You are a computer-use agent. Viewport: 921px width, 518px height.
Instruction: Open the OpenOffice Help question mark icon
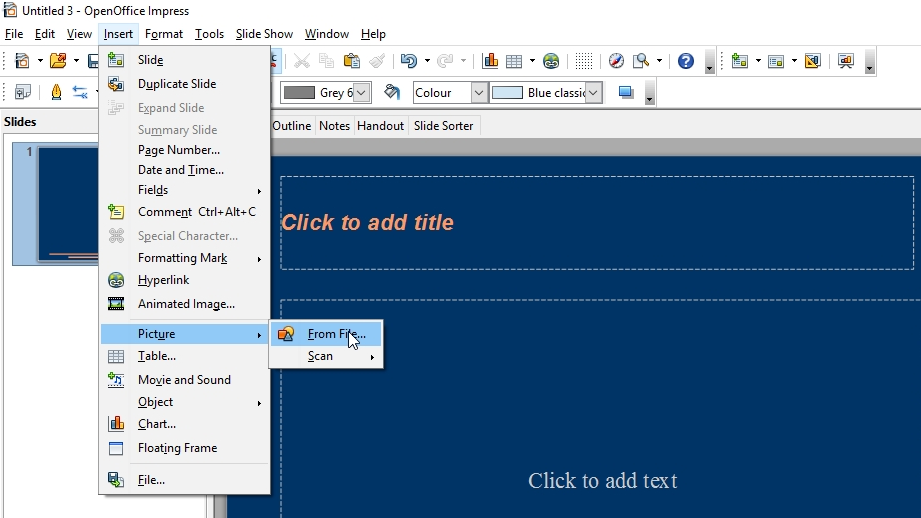[x=685, y=60]
